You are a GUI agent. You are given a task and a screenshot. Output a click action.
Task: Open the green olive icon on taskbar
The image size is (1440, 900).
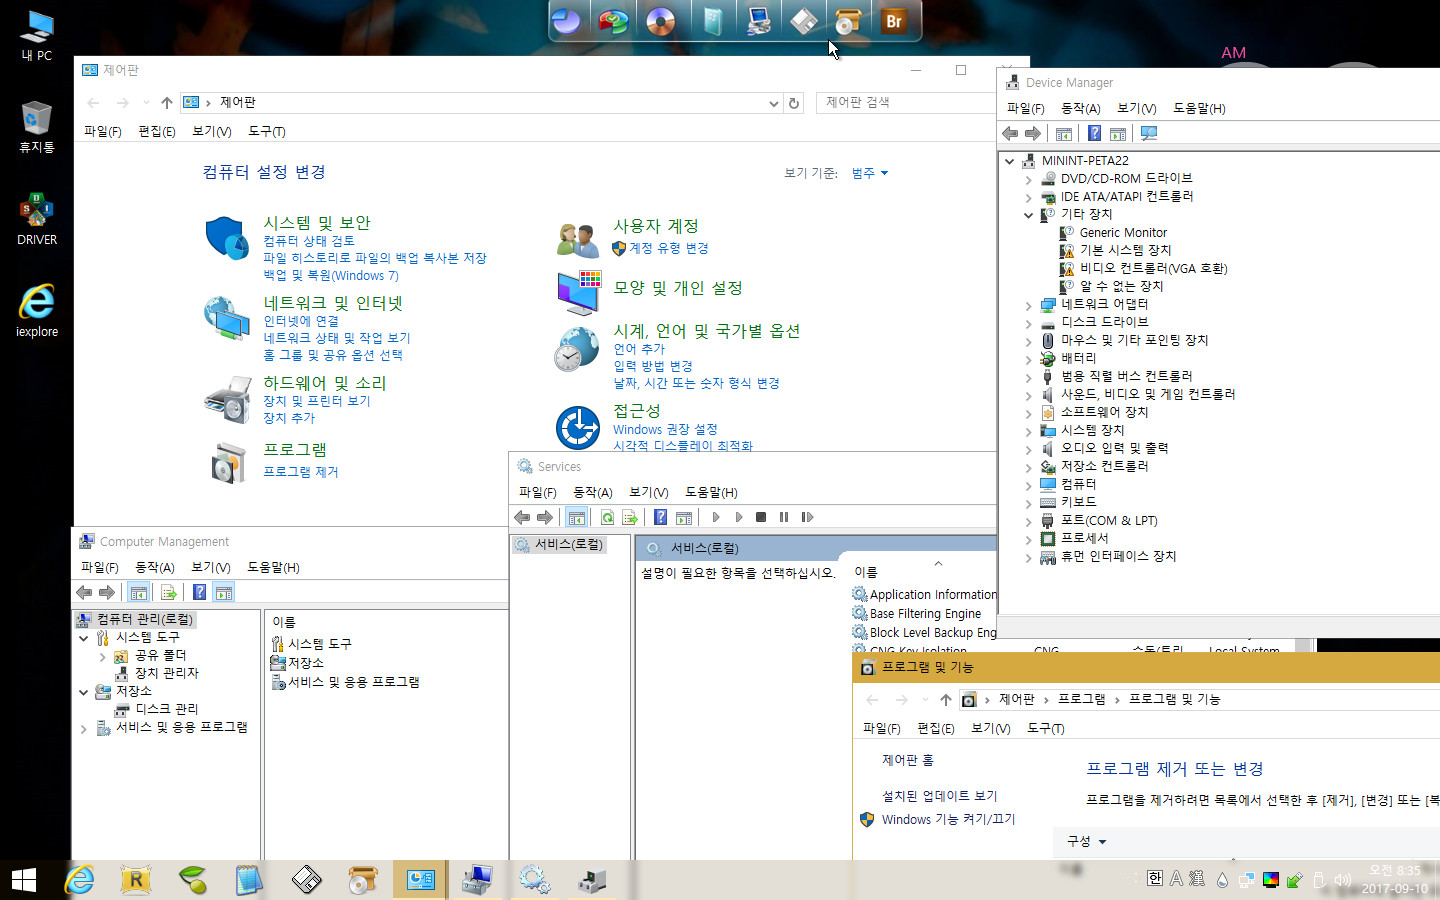(x=192, y=880)
